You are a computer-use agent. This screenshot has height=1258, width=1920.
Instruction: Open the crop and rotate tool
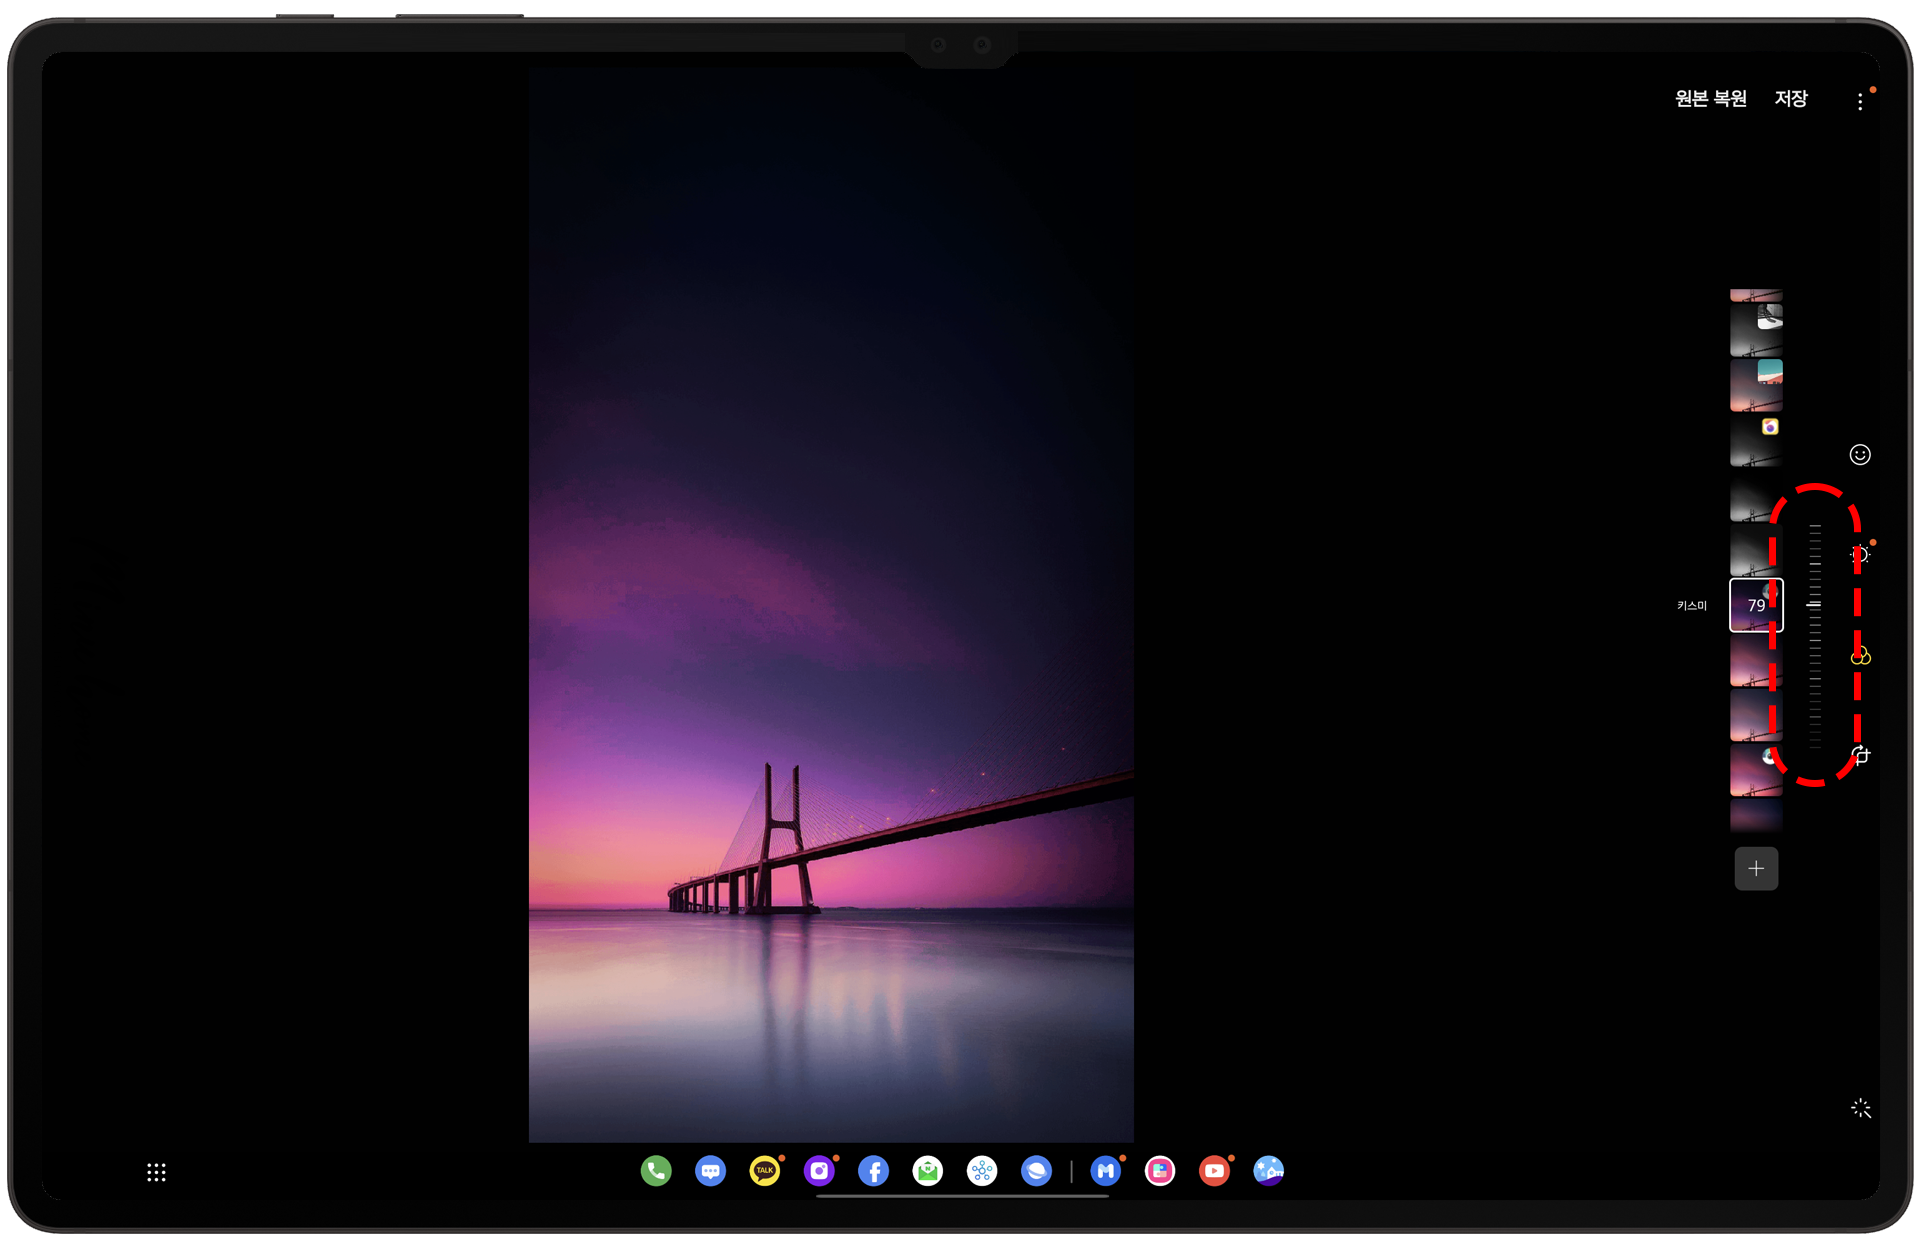[x=1859, y=756]
